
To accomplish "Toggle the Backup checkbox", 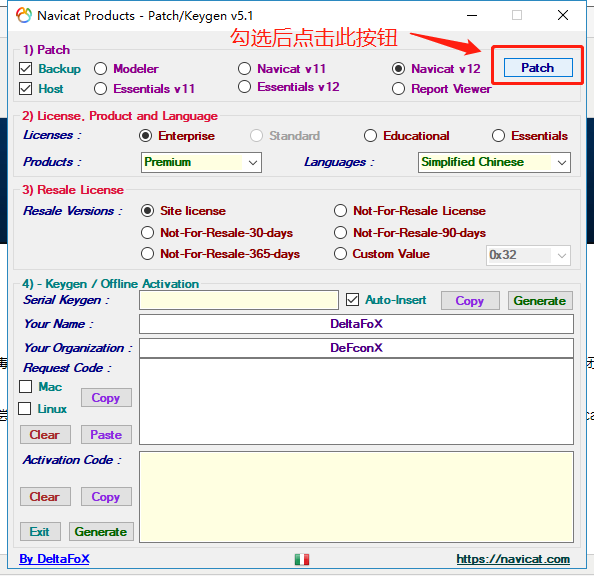I will (25, 69).
